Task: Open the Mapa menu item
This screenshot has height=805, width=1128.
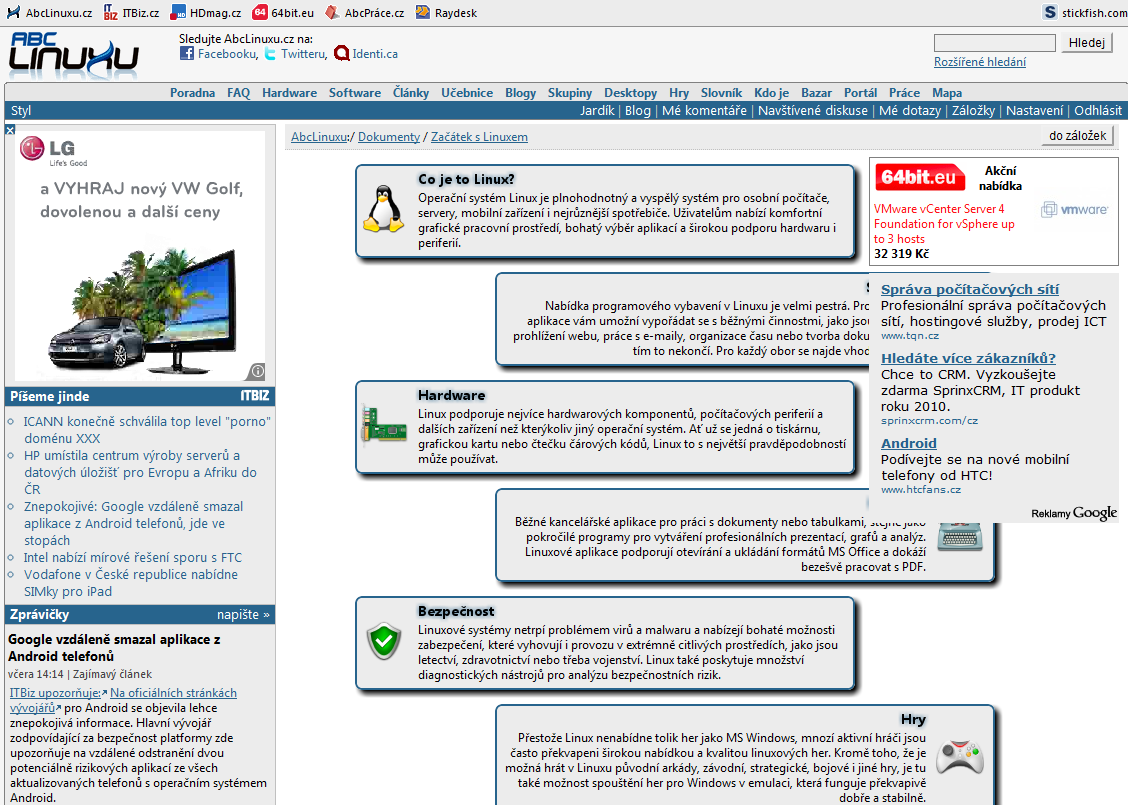Action: (947, 92)
